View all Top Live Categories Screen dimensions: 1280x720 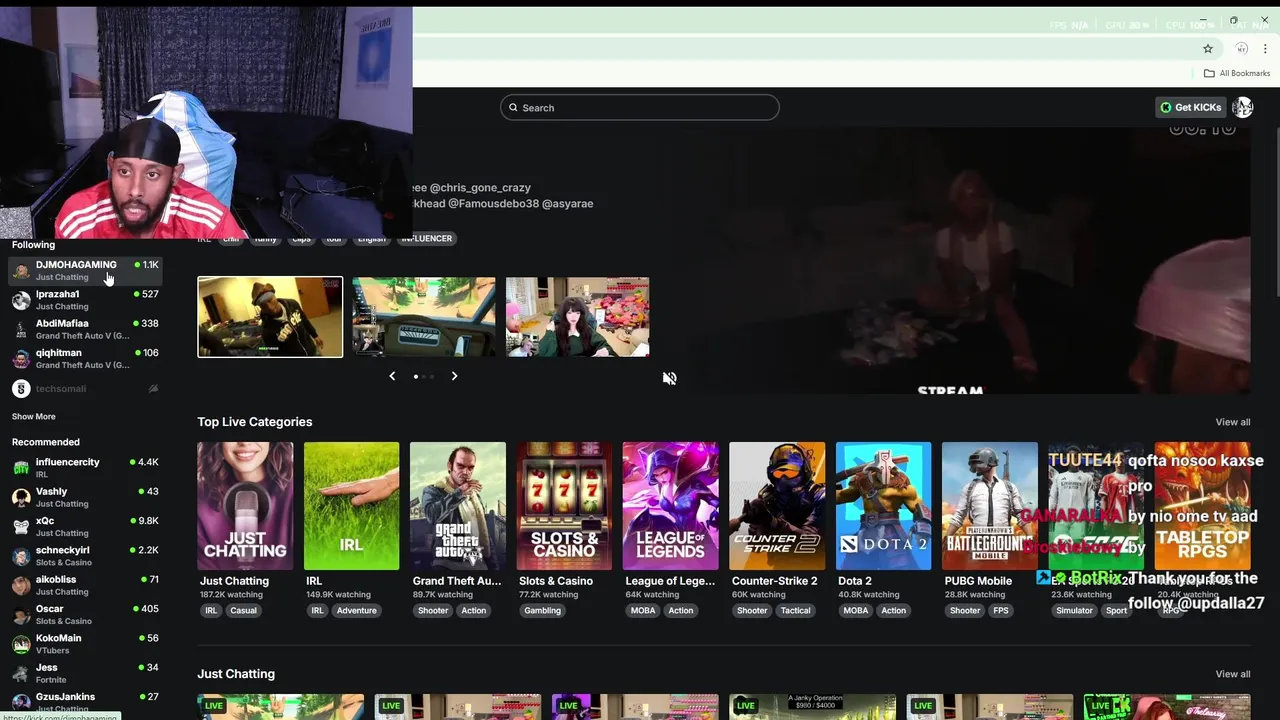point(1233,422)
